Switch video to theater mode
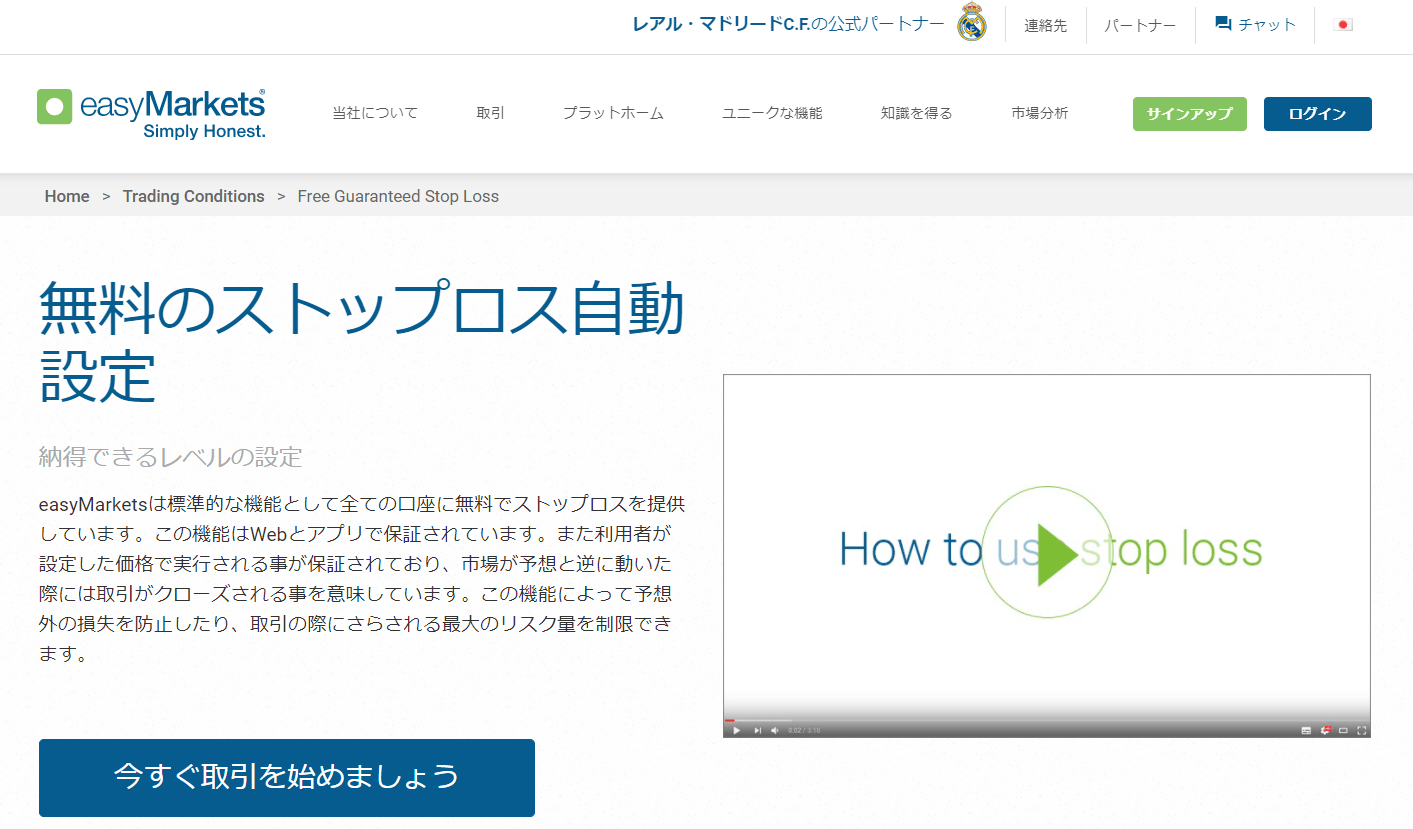This screenshot has height=829, width=1413. click(x=1343, y=730)
